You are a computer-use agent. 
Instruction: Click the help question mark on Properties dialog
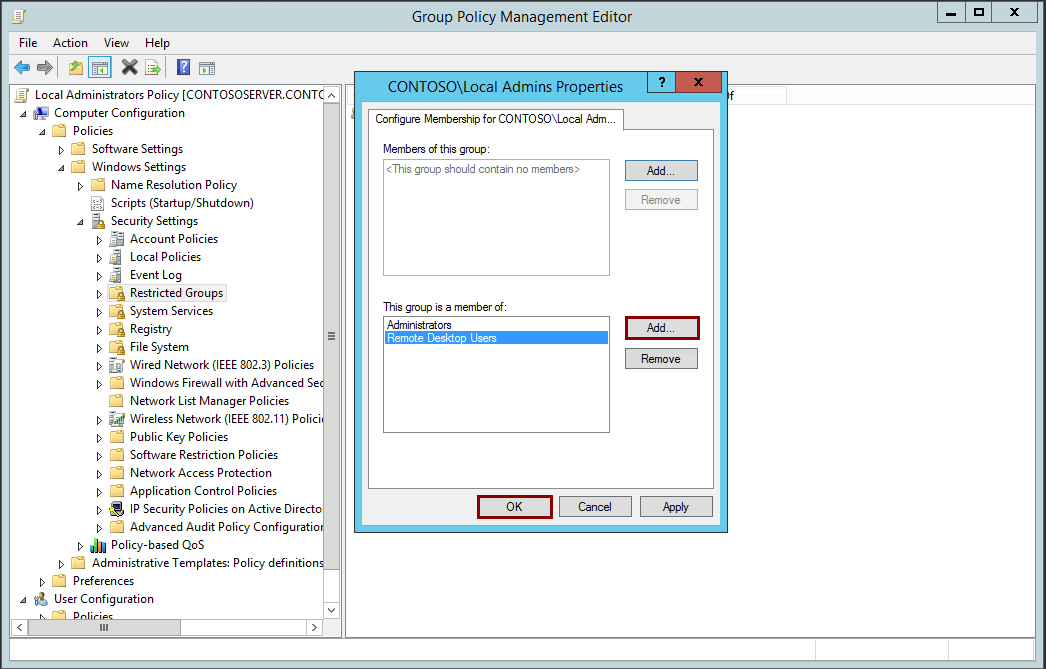pos(661,82)
